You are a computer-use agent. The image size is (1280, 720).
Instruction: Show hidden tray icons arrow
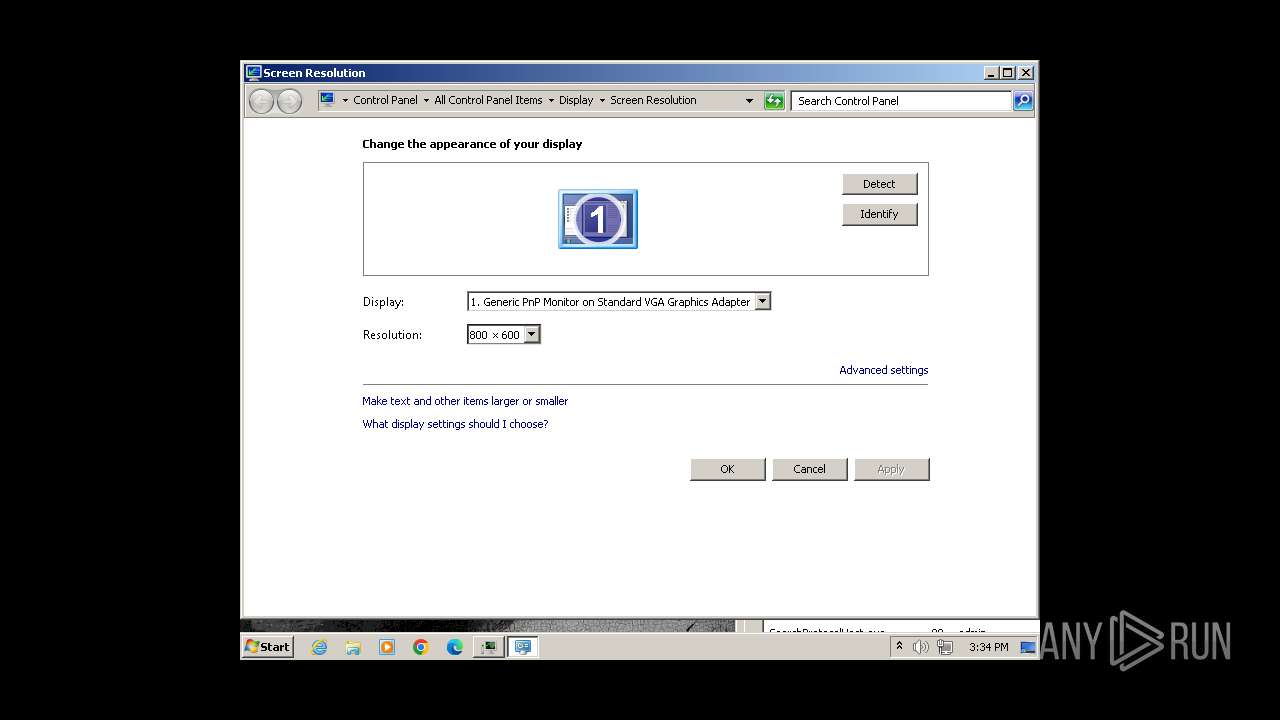tap(899, 647)
